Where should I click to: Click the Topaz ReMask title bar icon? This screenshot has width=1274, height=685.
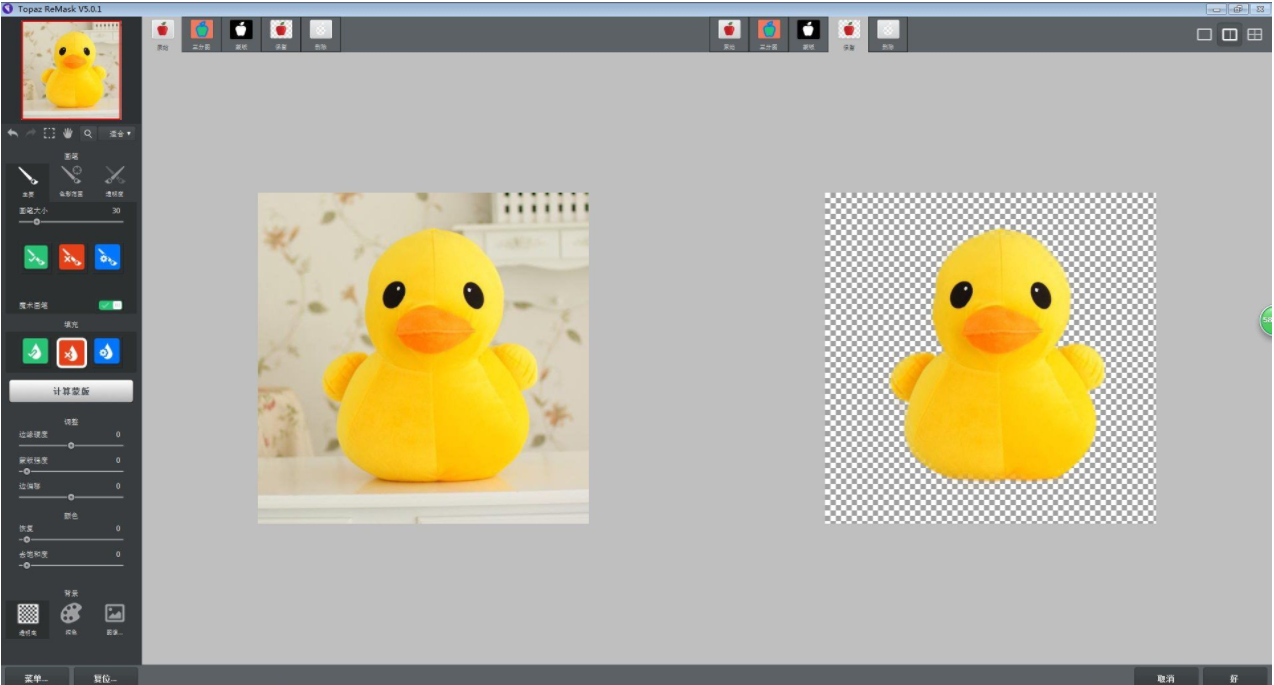(8, 8)
